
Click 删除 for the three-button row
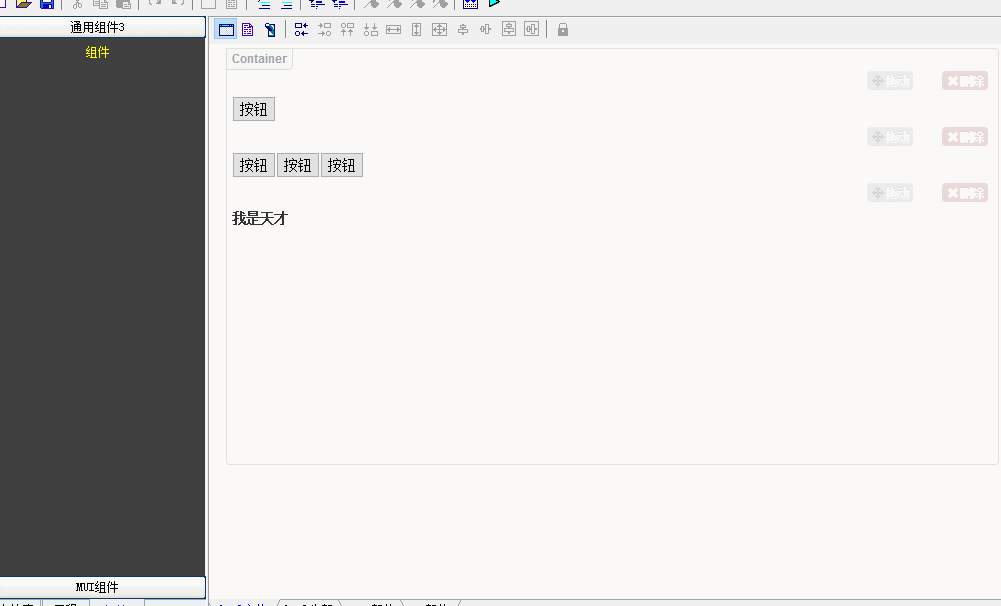(x=965, y=137)
